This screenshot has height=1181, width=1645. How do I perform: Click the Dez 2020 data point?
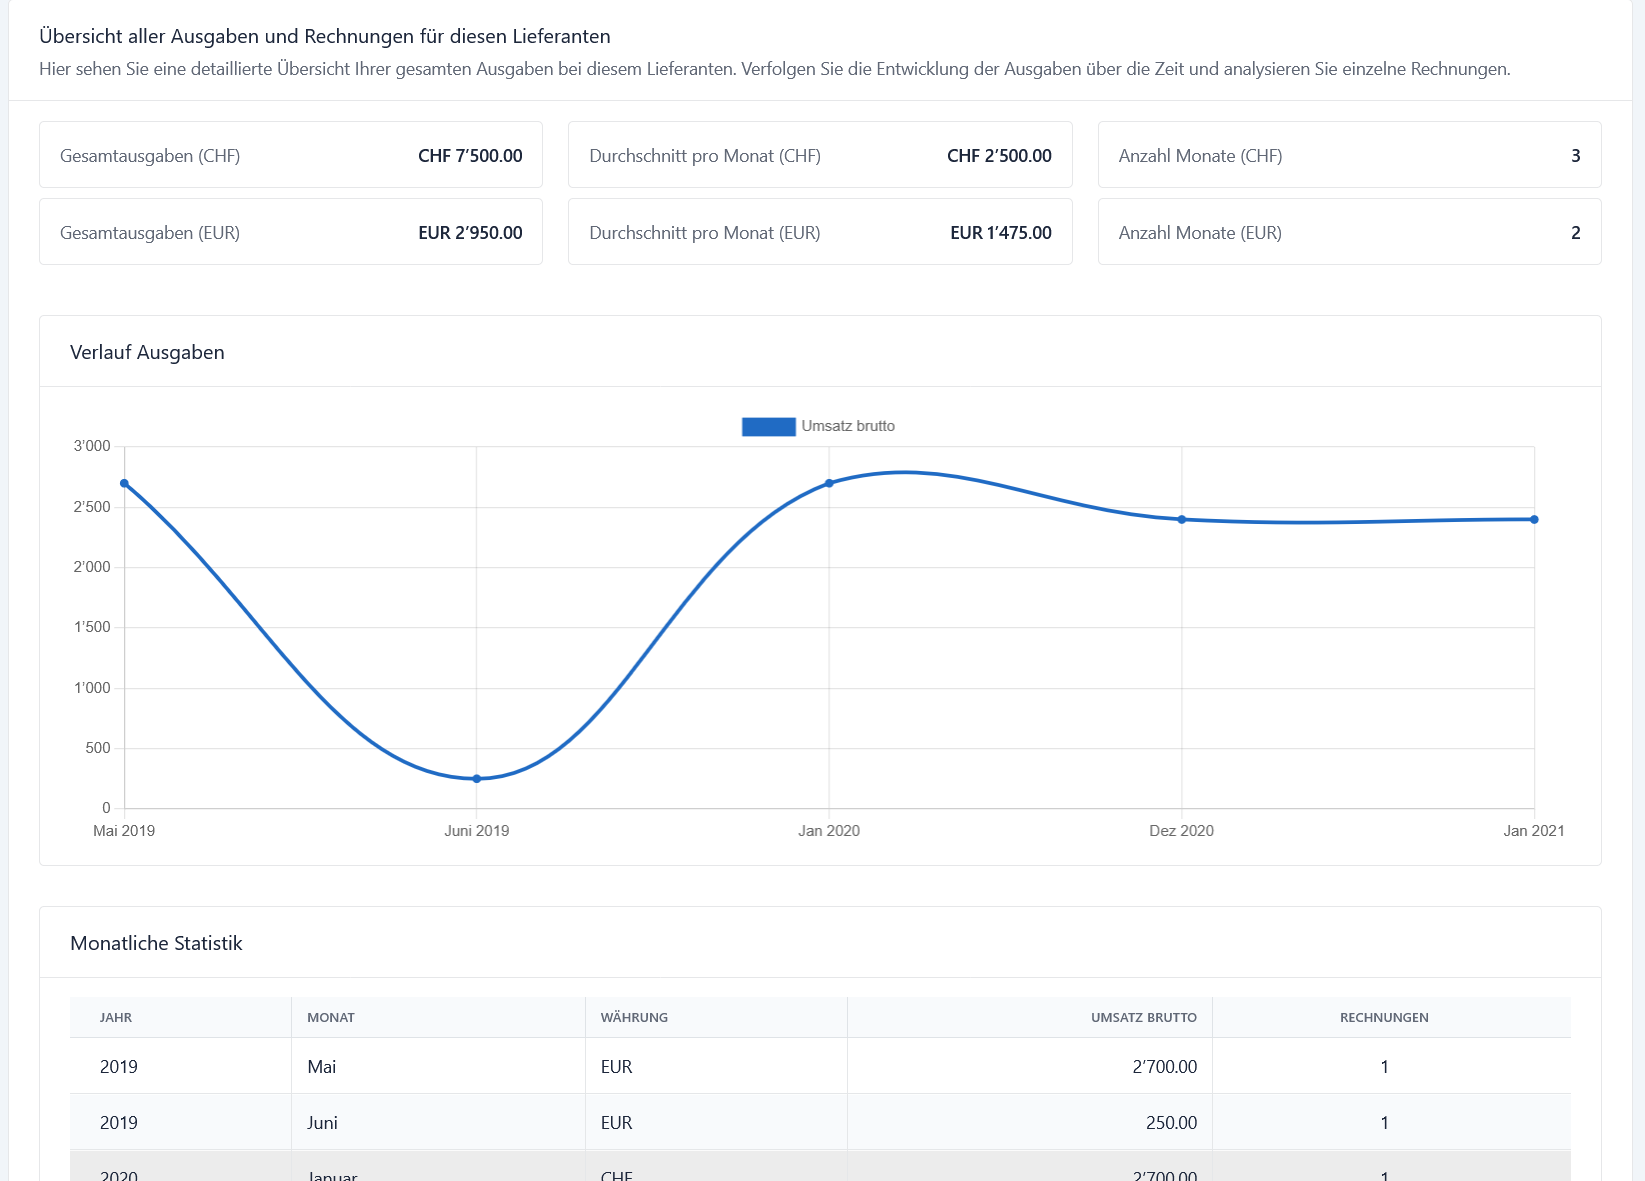[1182, 519]
